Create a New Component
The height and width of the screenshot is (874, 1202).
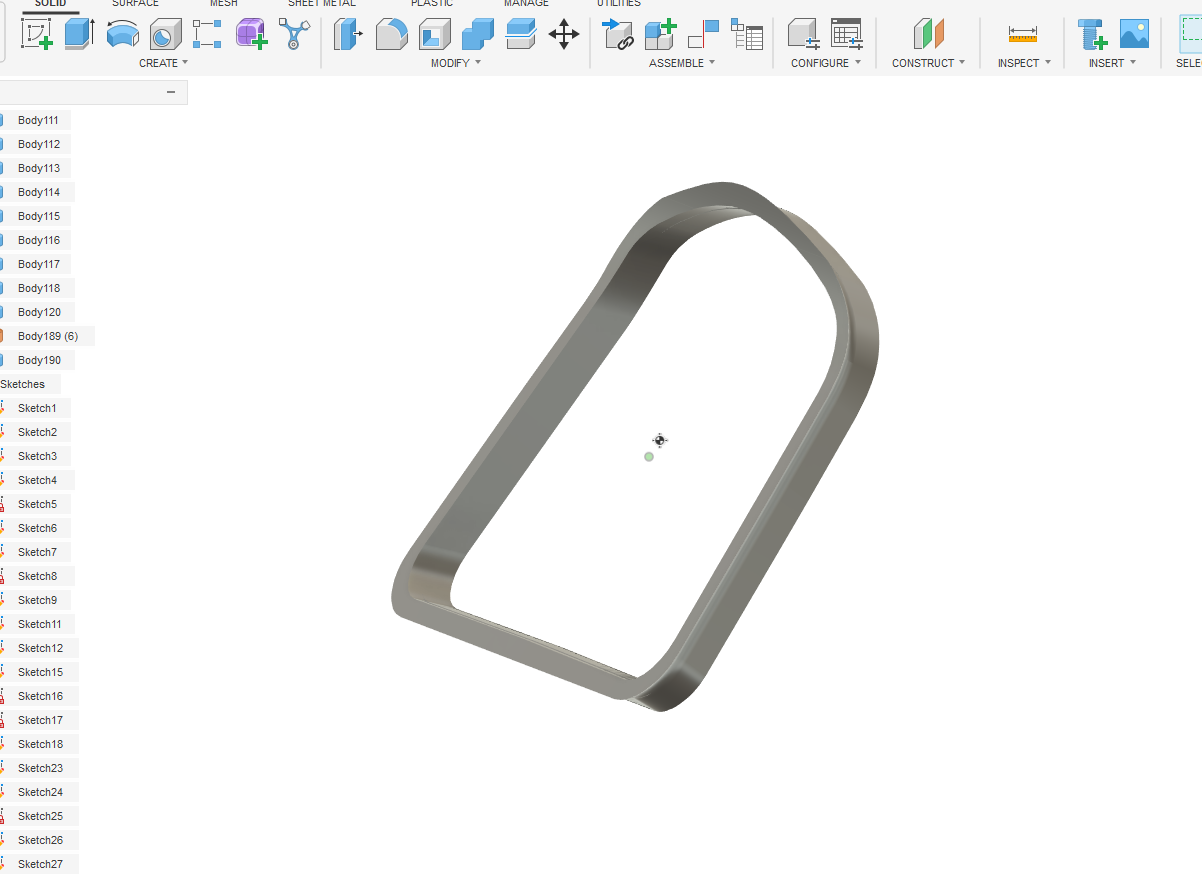tap(660, 34)
